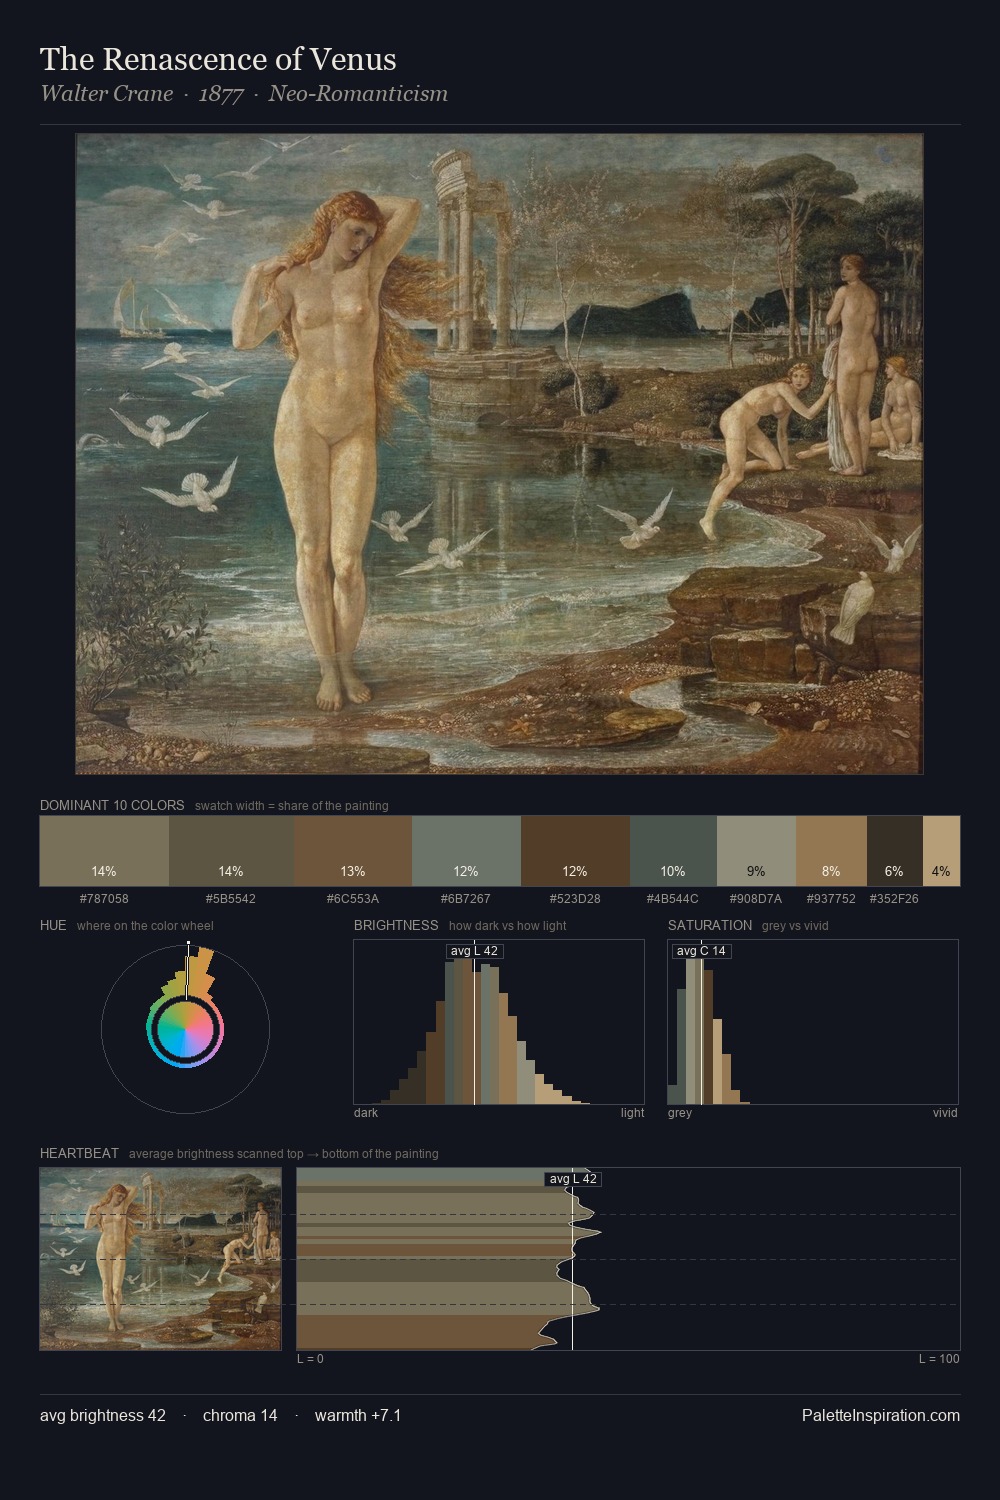Click the #6B7267 grey-green swatch
Screen dimensions: 1000x1500
(x=466, y=851)
